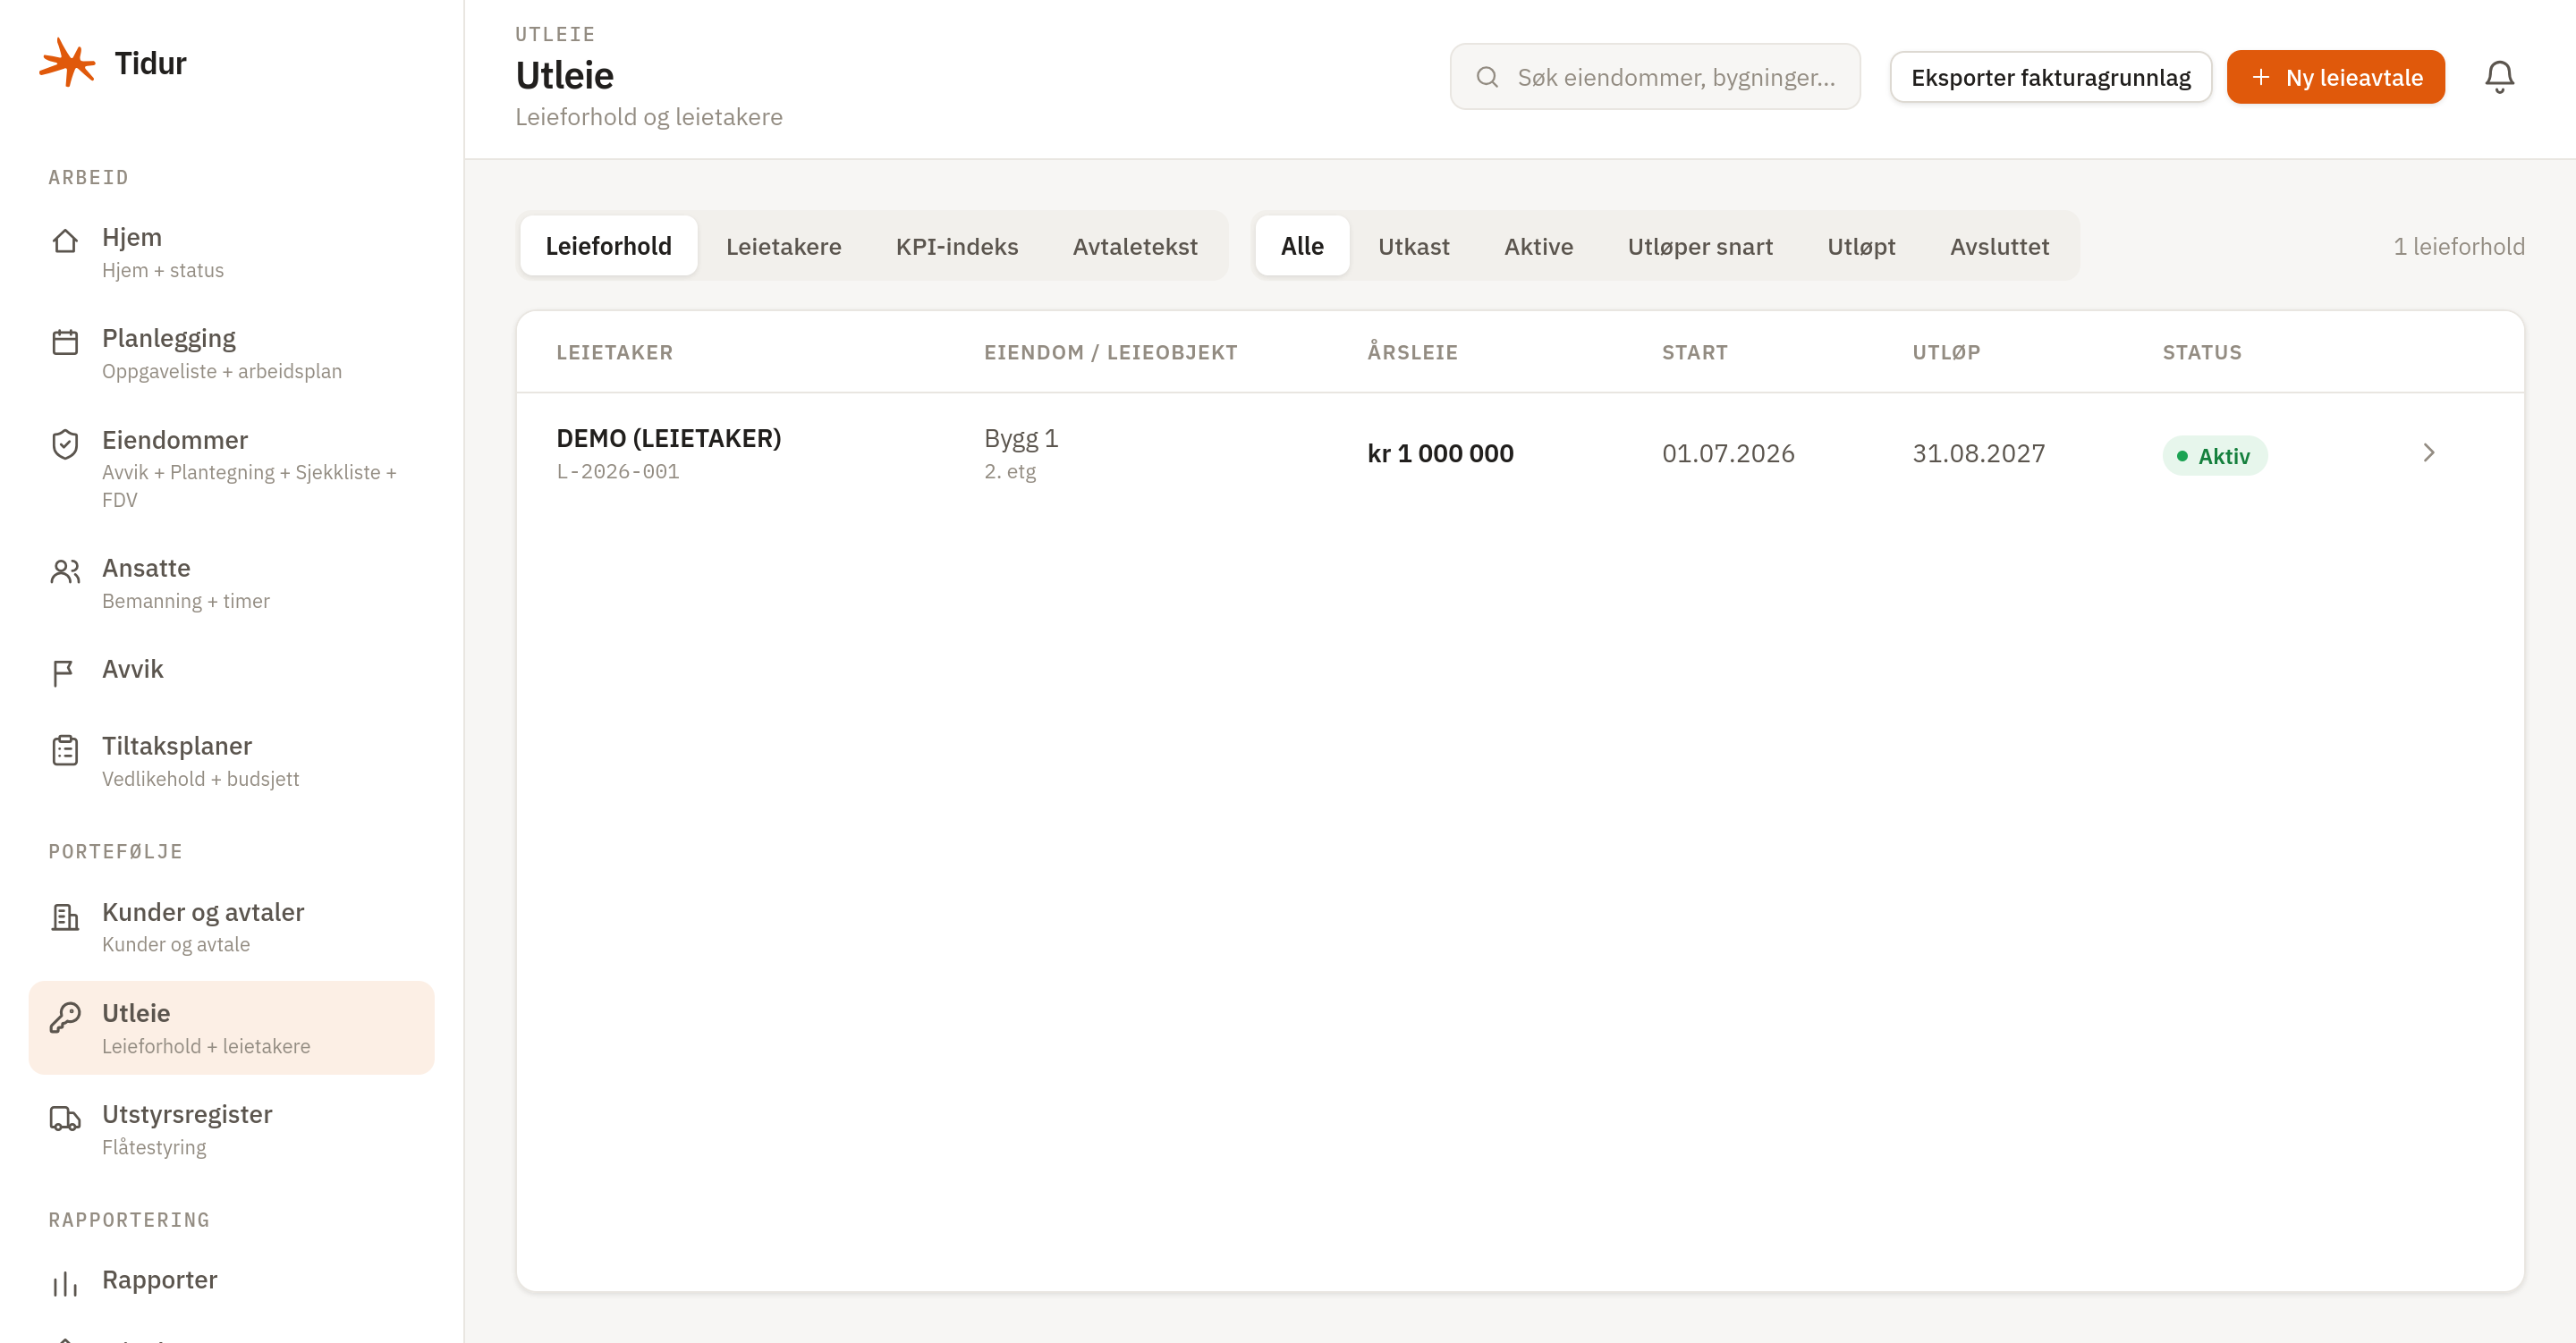Click the DEMO (LEIETAKER) tenant name

tap(668, 439)
